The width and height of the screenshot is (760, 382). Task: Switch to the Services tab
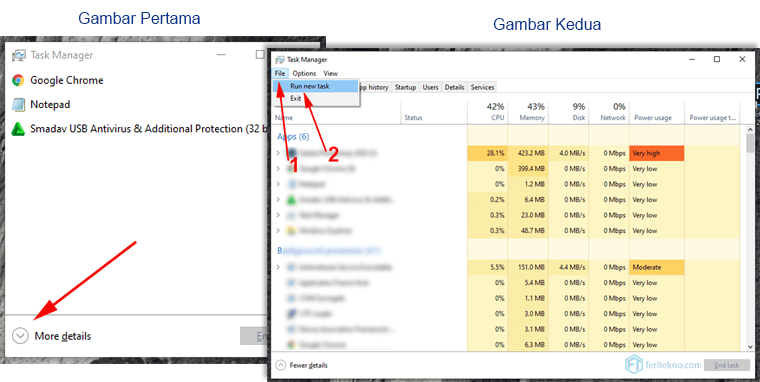(482, 87)
